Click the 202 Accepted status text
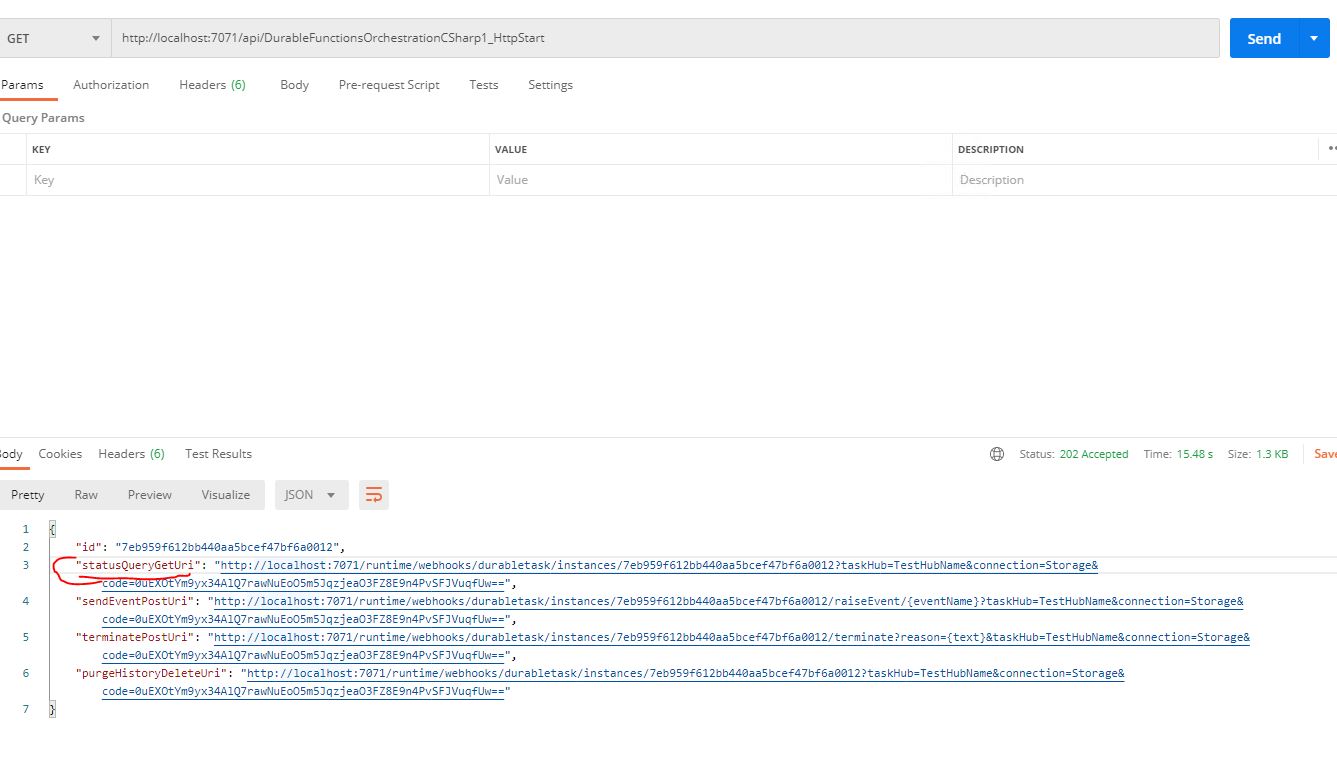The width and height of the screenshot is (1337, 773). point(1094,454)
